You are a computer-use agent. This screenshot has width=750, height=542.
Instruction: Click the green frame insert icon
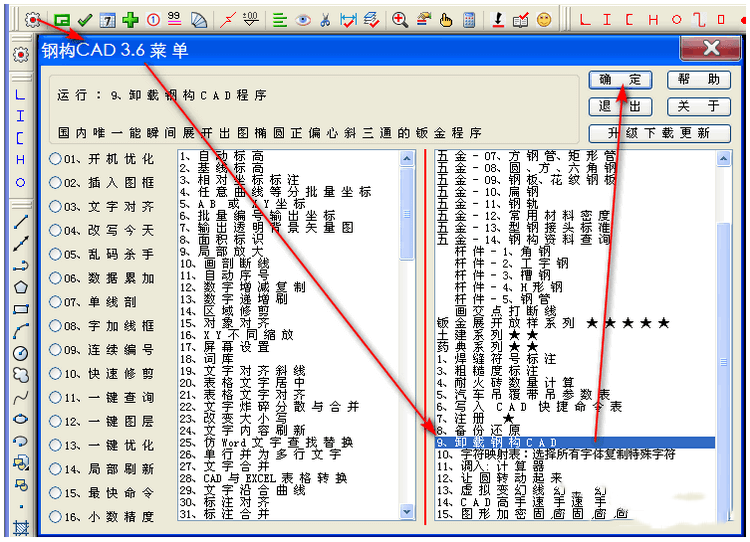(62, 20)
